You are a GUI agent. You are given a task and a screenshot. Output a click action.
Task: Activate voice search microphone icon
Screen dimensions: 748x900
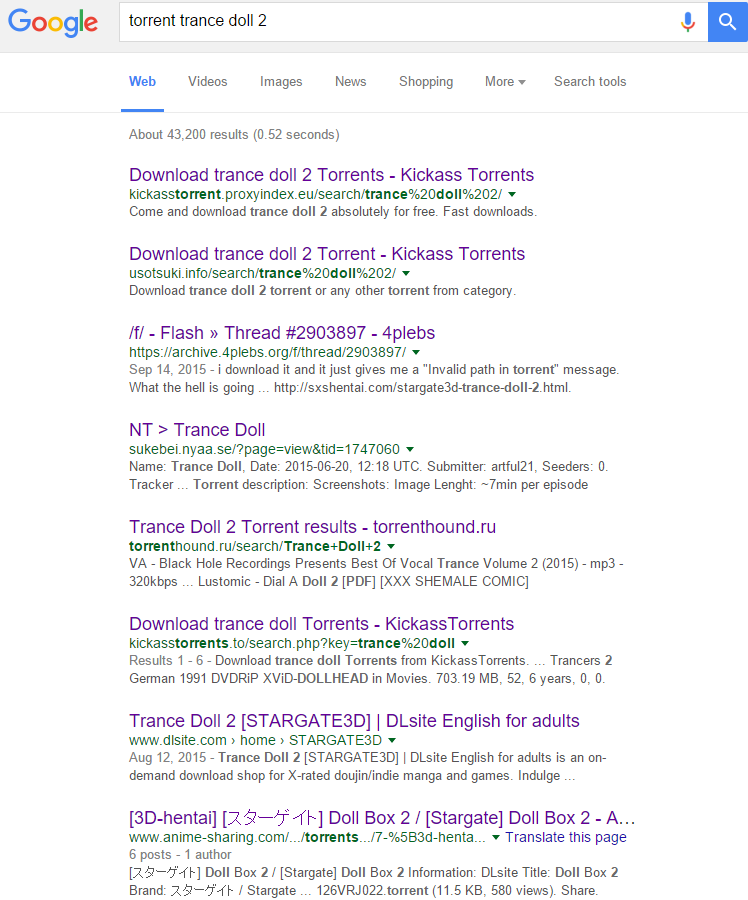(687, 21)
